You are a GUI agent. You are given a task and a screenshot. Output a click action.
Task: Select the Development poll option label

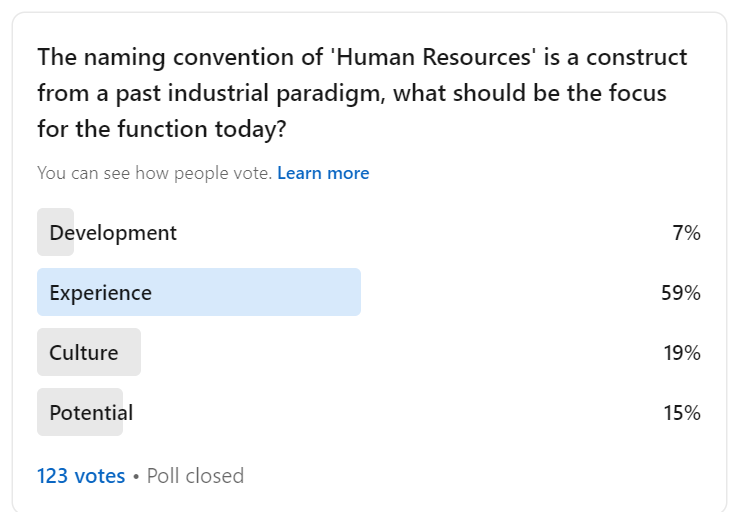pos(113,233)
